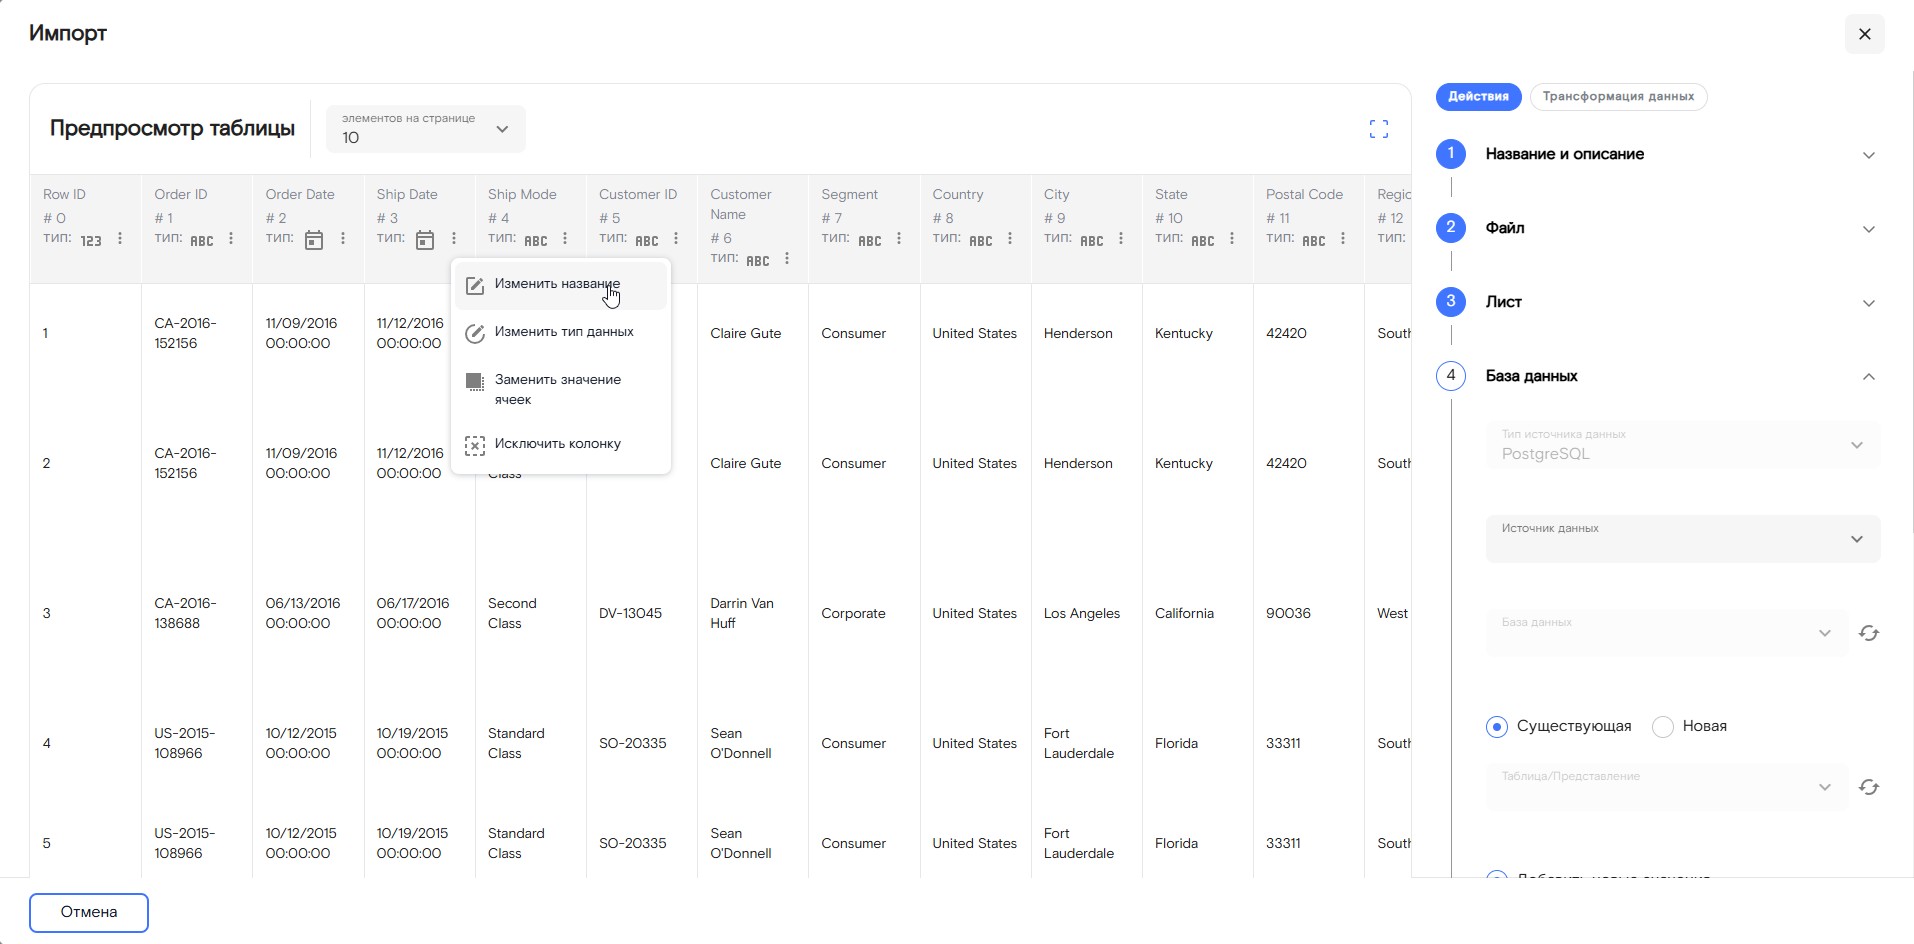Open the elements per page dropdown

425,129
